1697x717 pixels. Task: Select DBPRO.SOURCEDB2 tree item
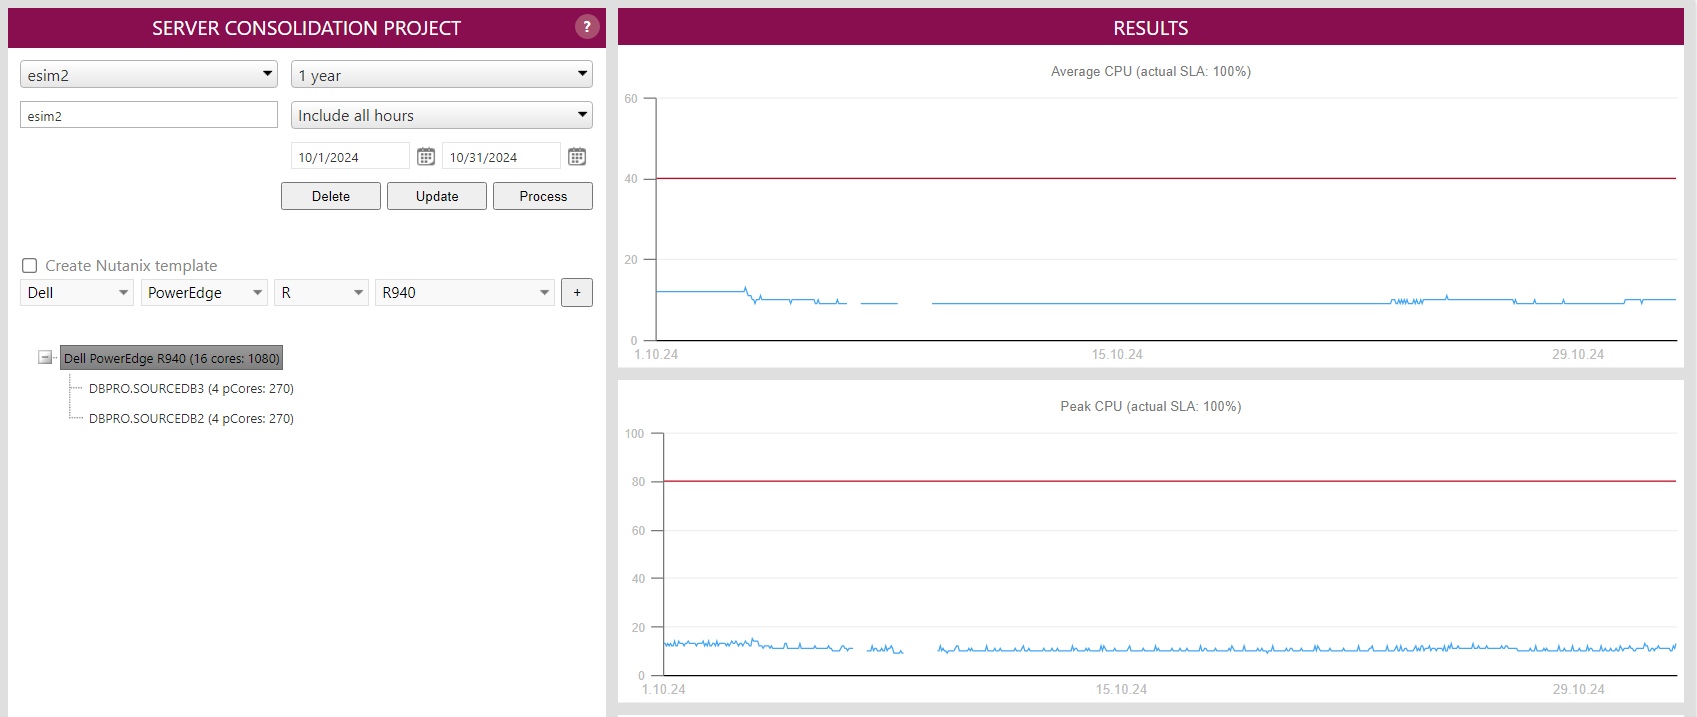pyautogui.click(x=191, y=419)
